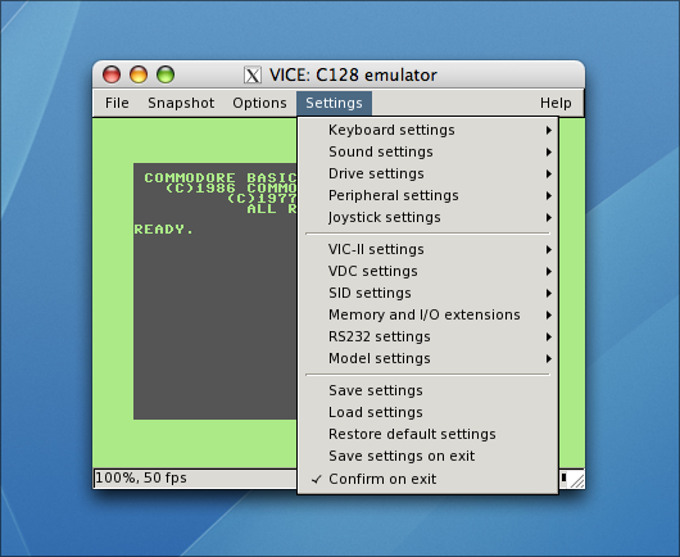The image size is (680, 557).
Task: Open the File menu
Action: [x=117, y=103]
